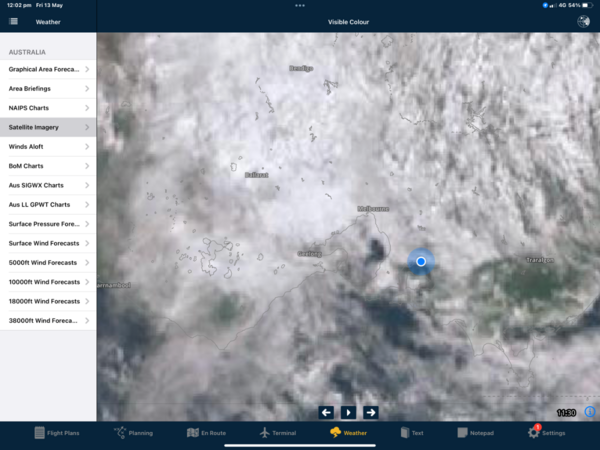
Task: Tap the globe icon at top right
Action: 583,21
